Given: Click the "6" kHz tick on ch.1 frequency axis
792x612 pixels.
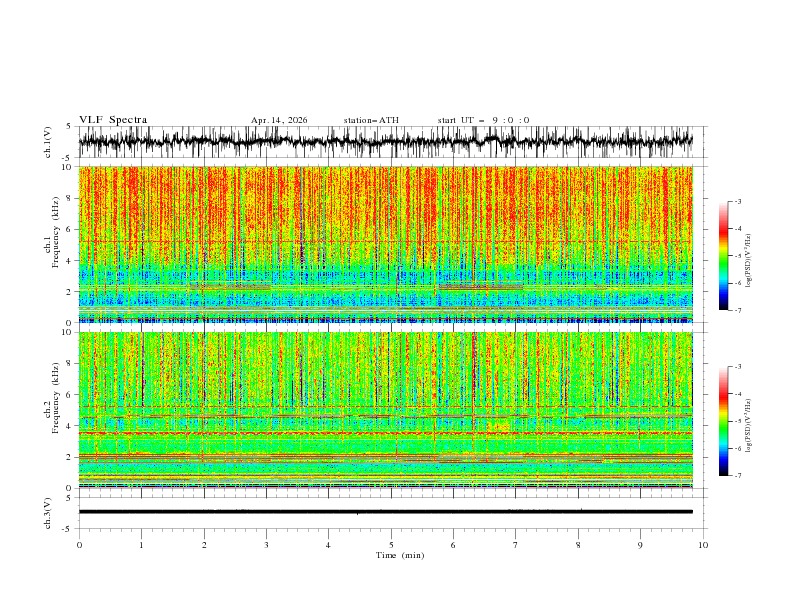Looking at the screenshot, I should 70,230.
